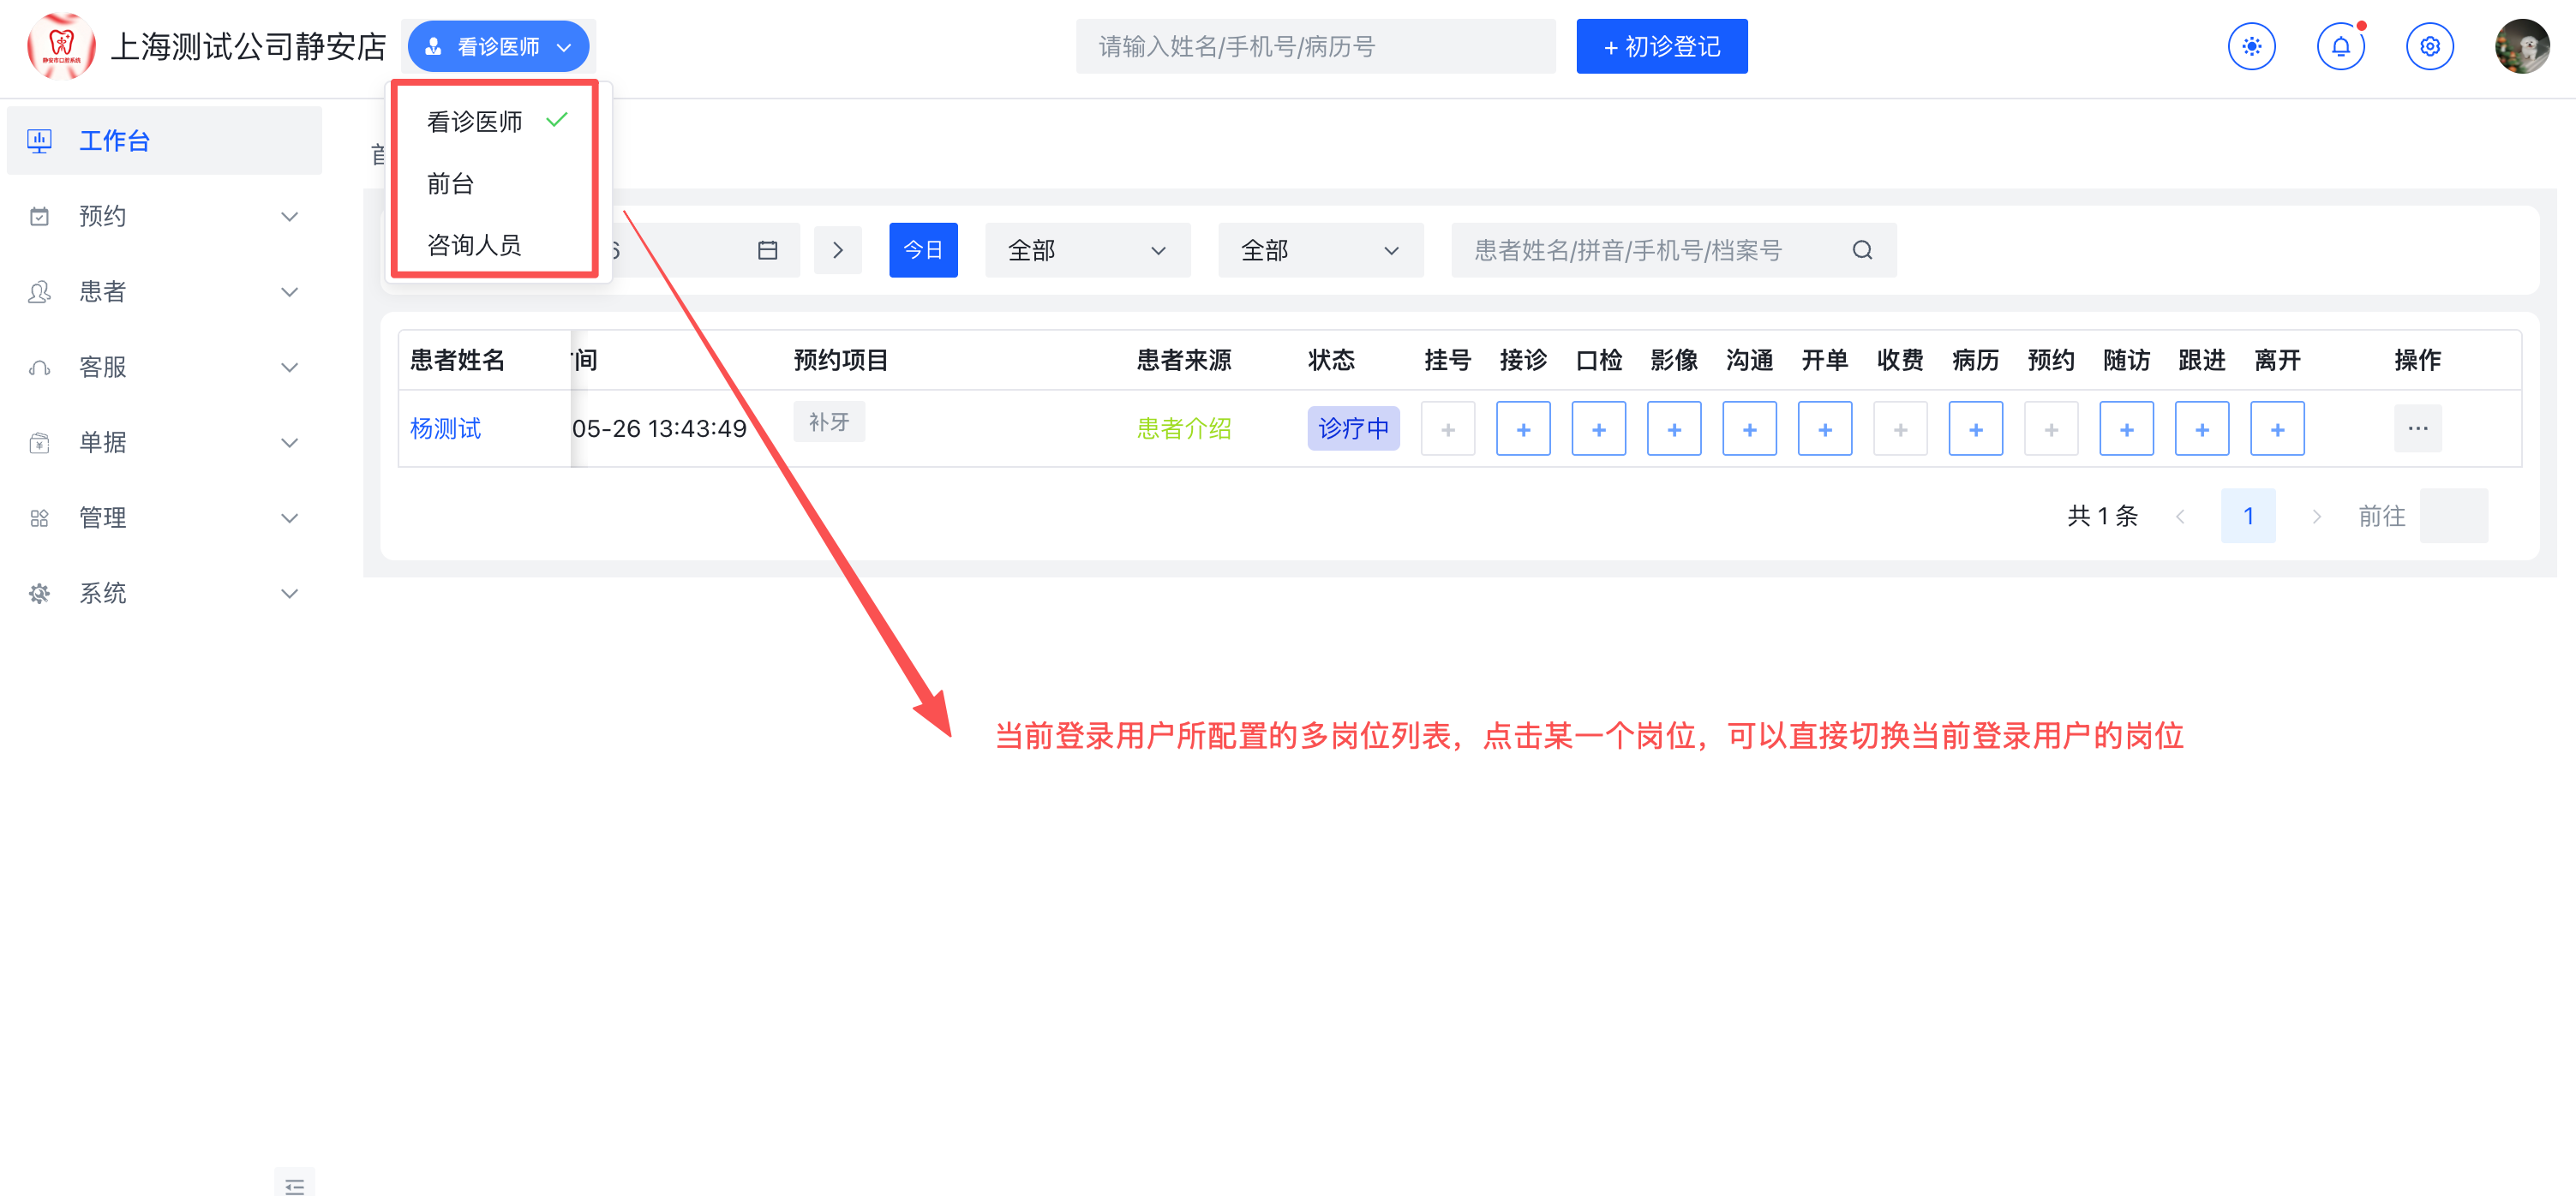
Task: Click the 预约 calendar sidebar icon
Action: tap(39, 216)
